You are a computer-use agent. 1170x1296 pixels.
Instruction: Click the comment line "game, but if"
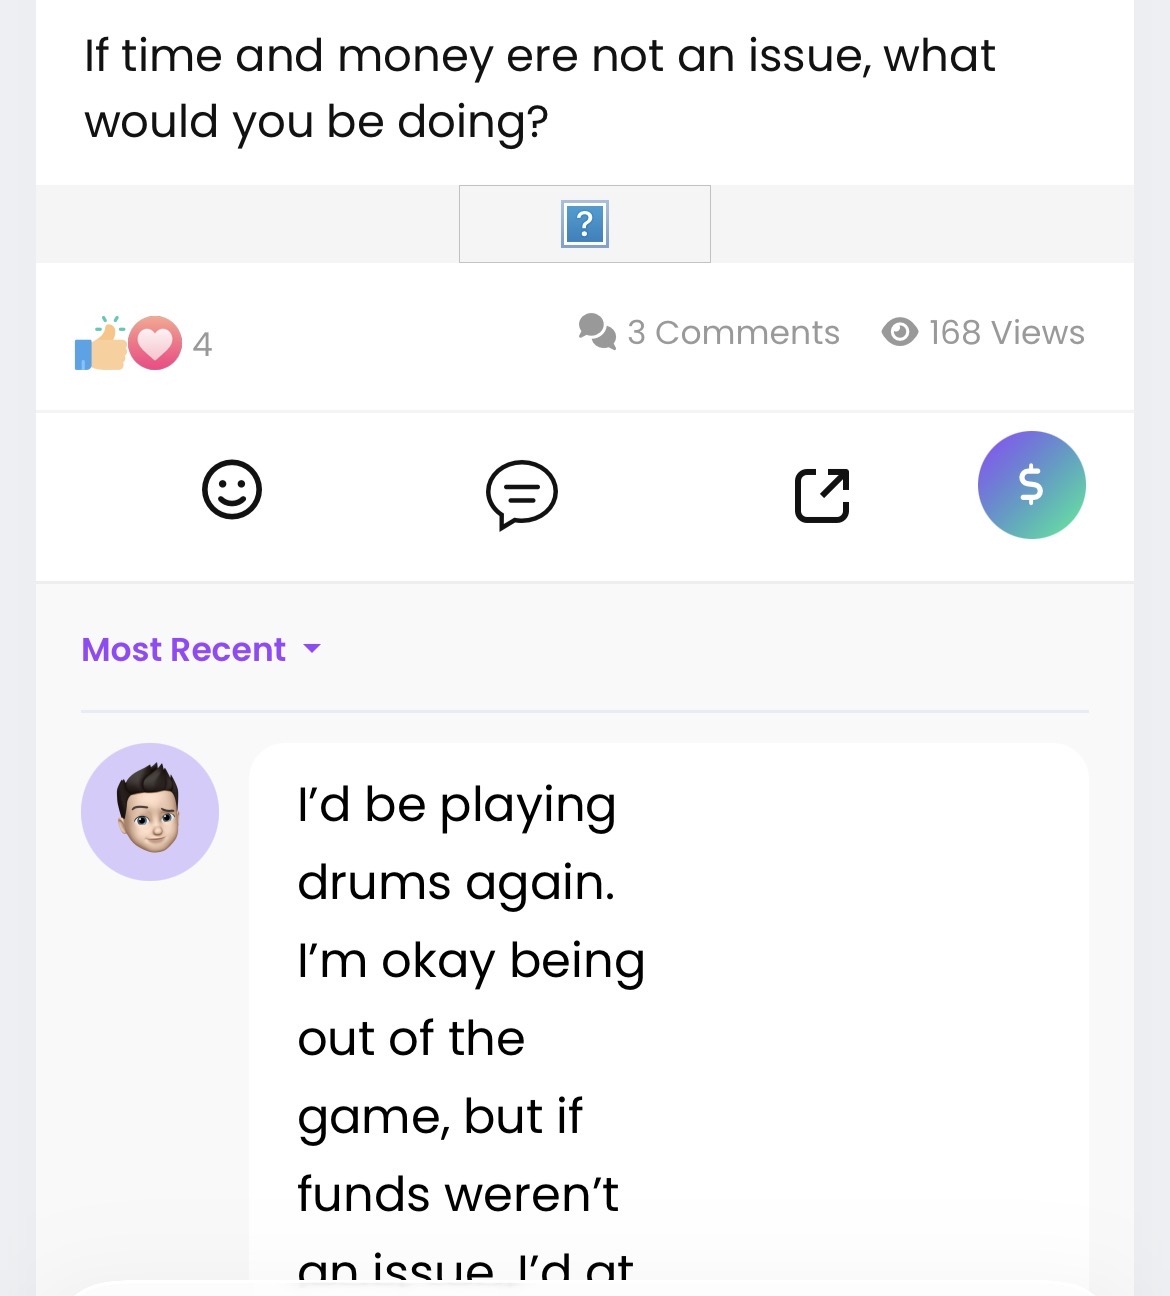coord(440,1117)
